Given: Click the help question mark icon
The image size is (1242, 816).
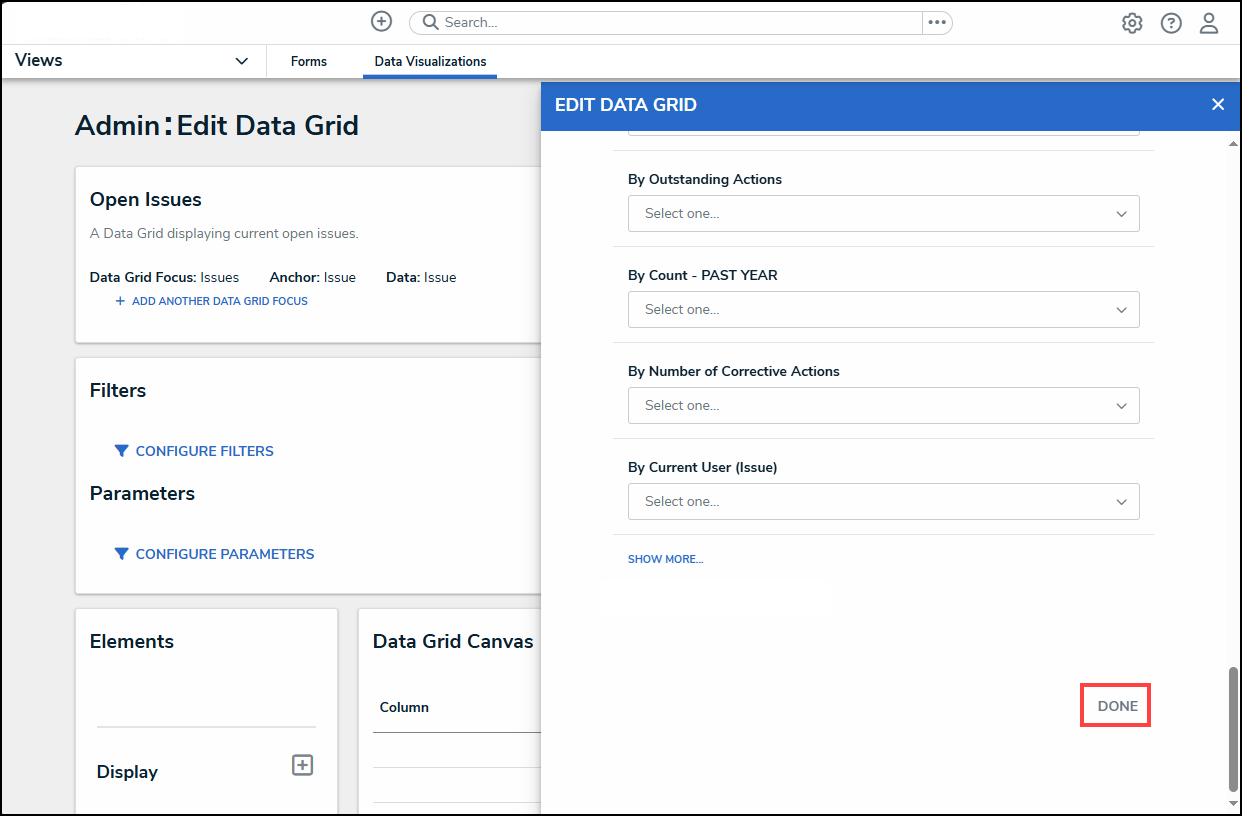Looking at the screenshot, I should 1171,23.
